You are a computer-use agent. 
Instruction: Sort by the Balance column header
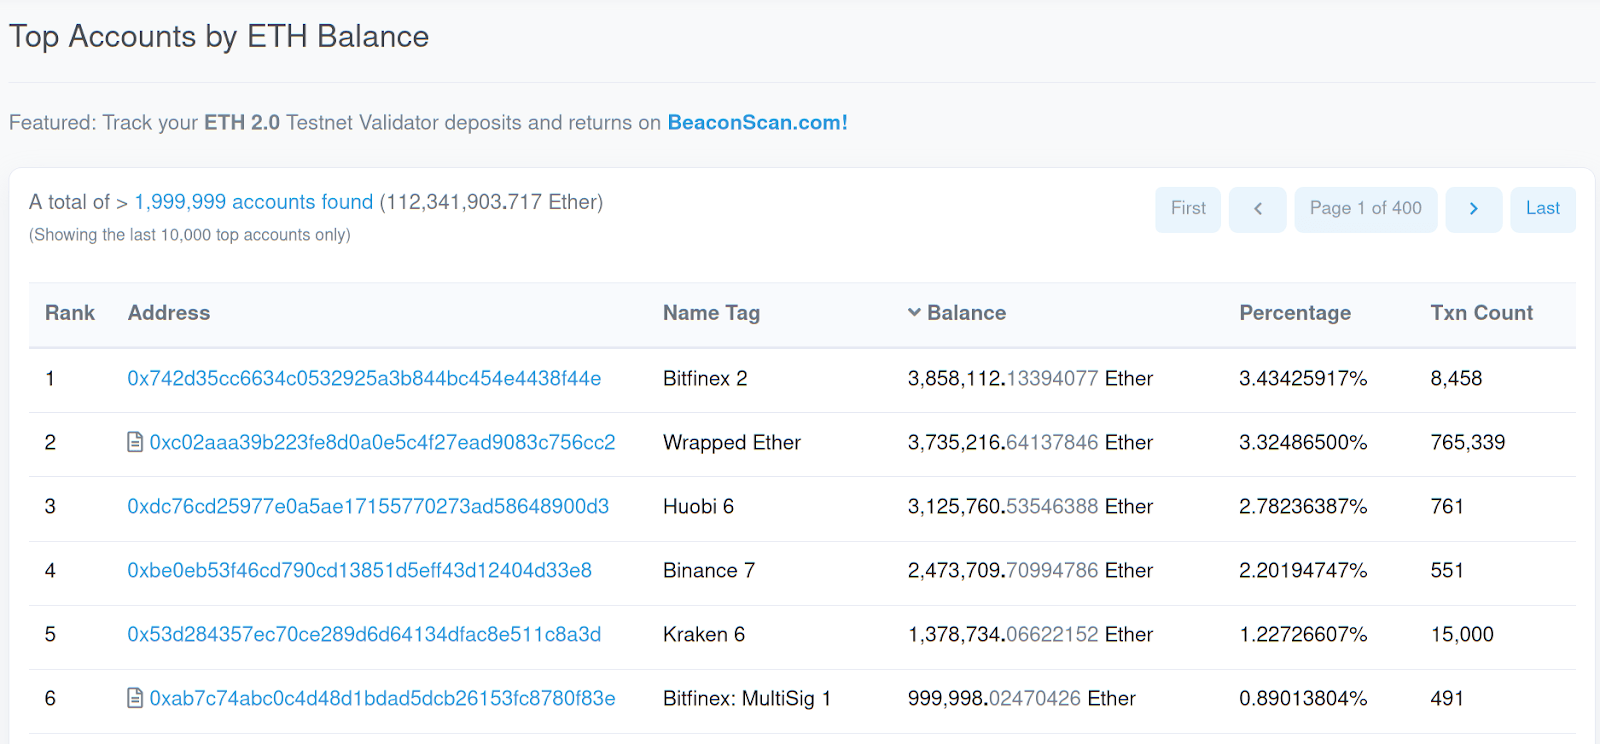coord(966,313)
